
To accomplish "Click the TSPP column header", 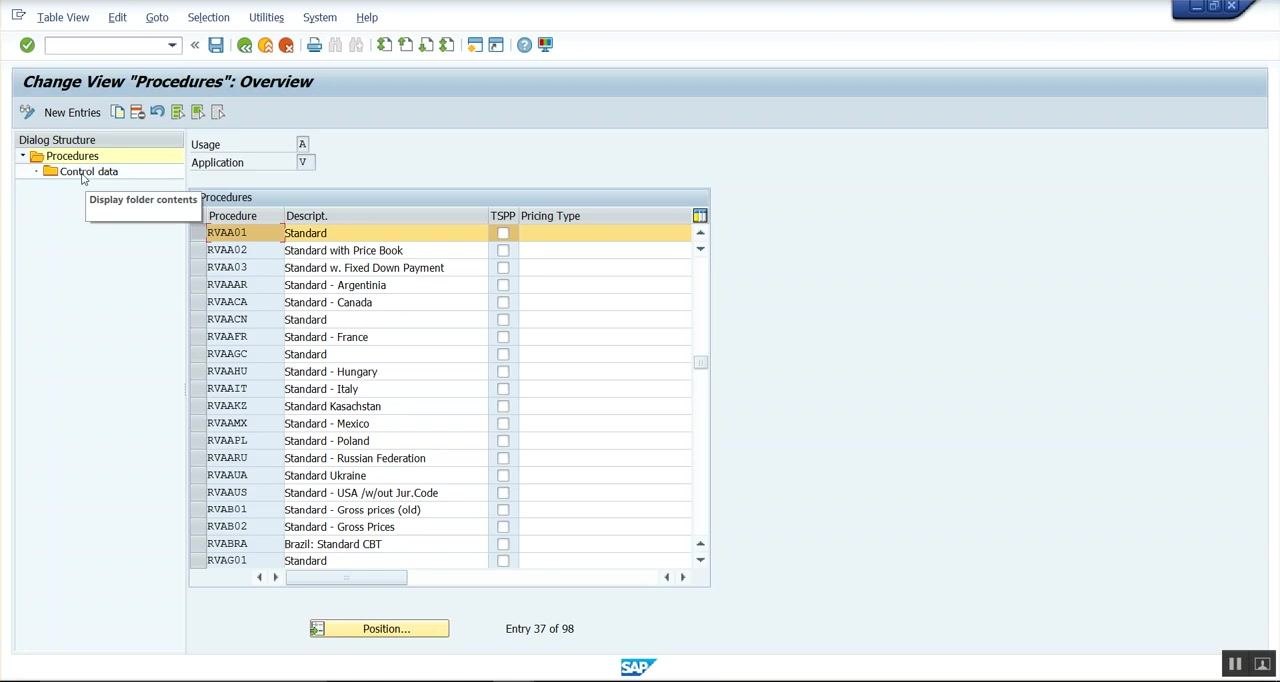I will [503, 216].
